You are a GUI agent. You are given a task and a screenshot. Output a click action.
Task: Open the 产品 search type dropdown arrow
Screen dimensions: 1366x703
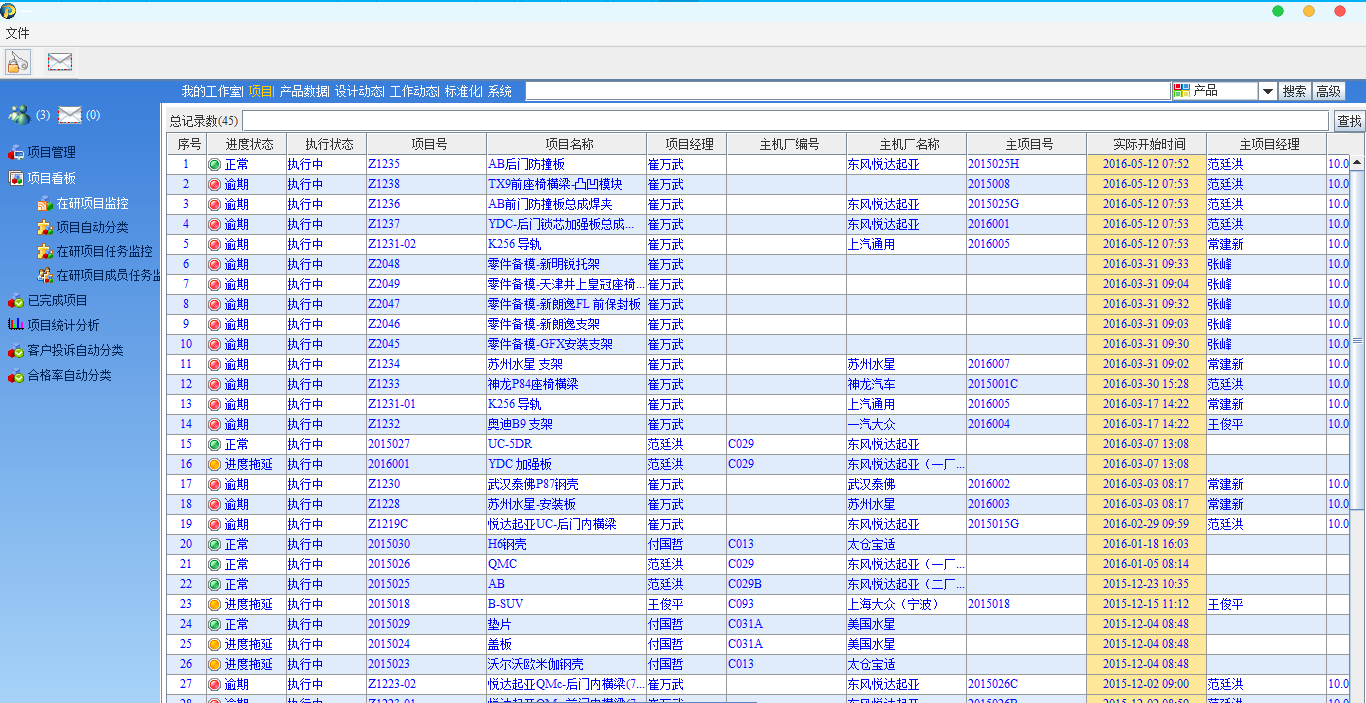pyautogui.click(x=1267, y=91)
